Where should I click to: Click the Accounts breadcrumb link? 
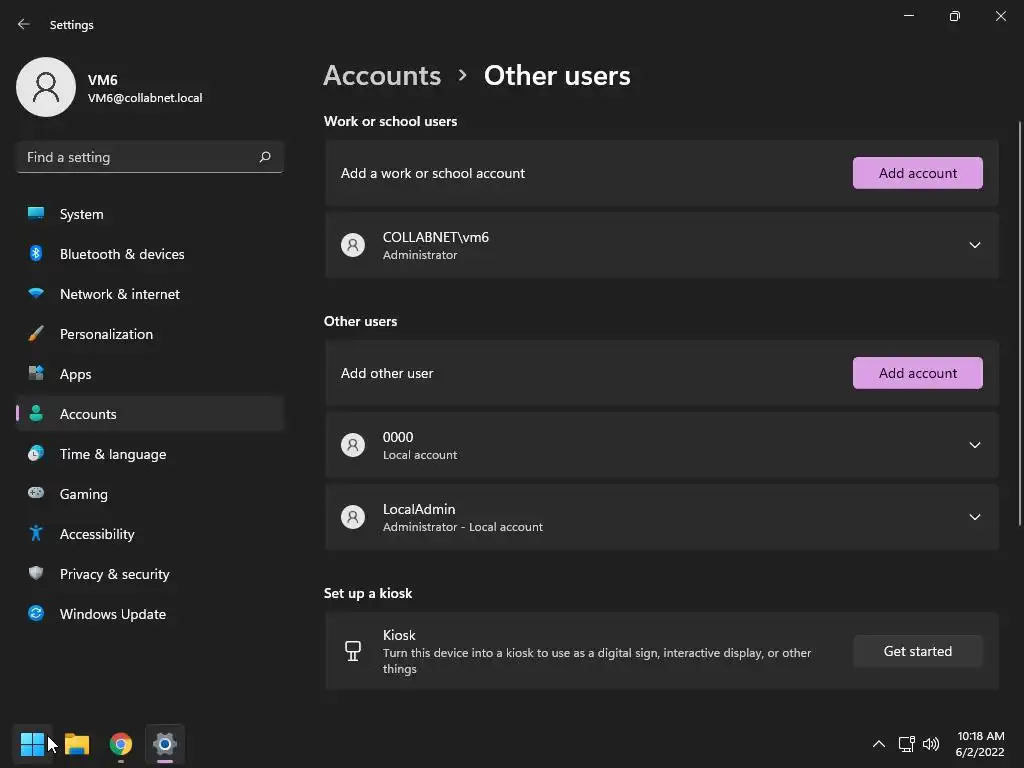click(x=382, y=76)
